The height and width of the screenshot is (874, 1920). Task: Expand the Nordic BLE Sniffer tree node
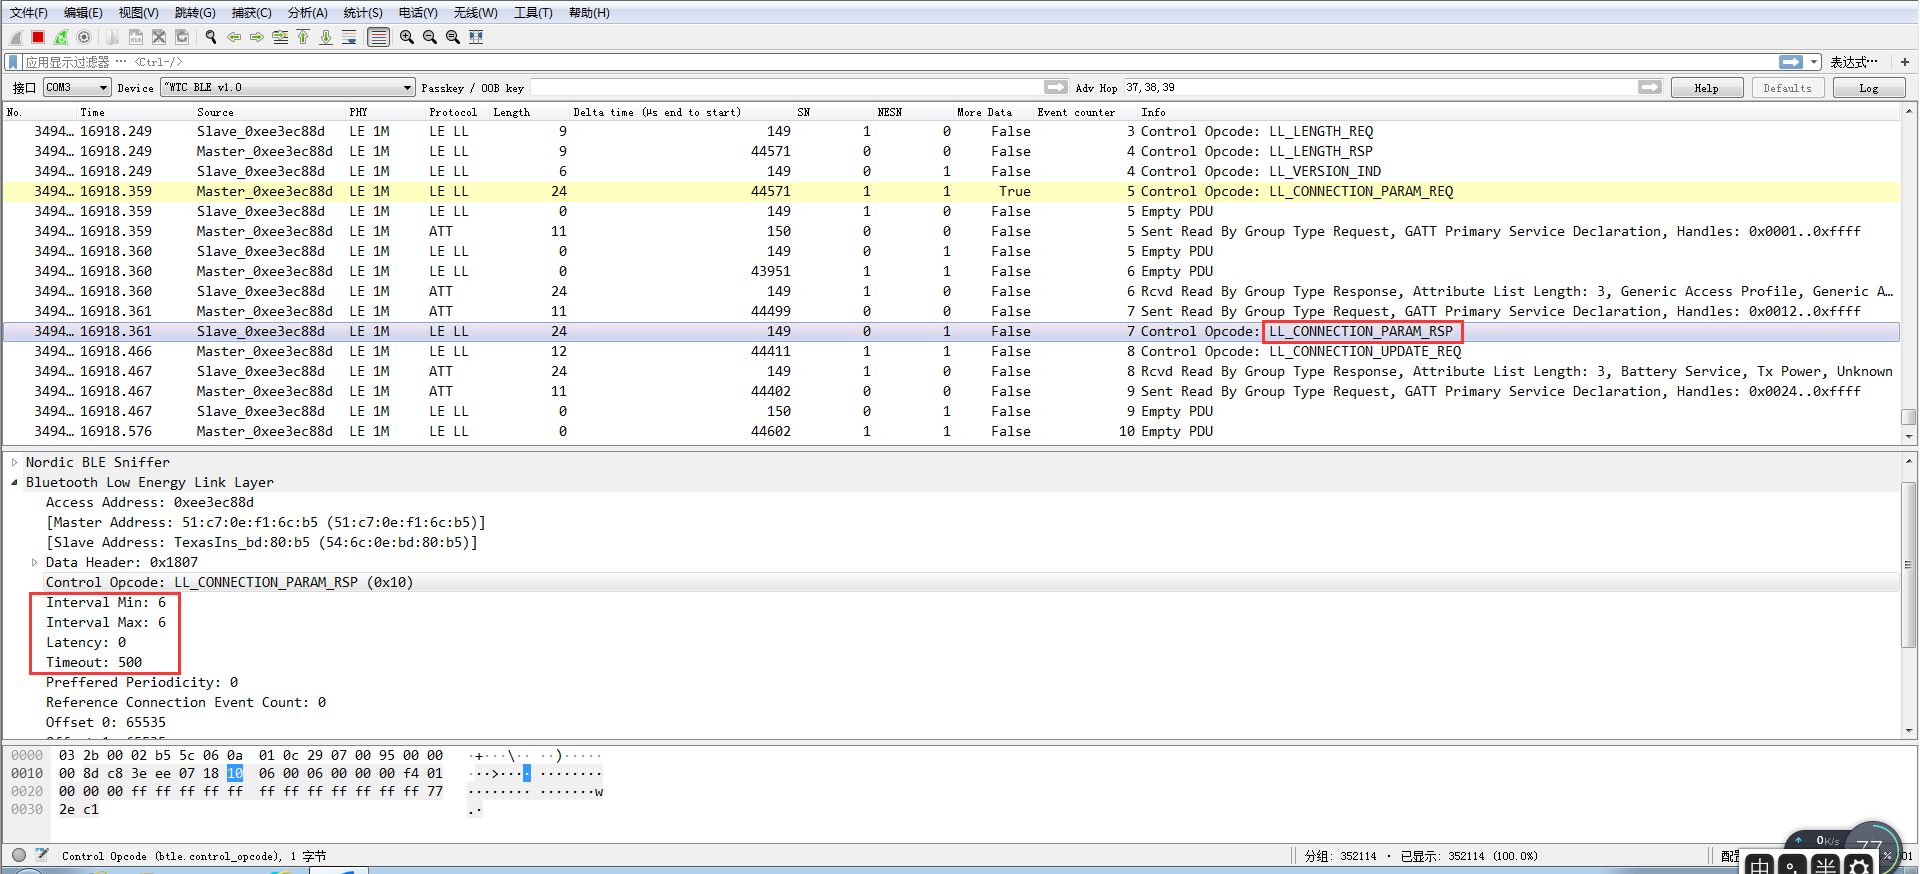14,462
